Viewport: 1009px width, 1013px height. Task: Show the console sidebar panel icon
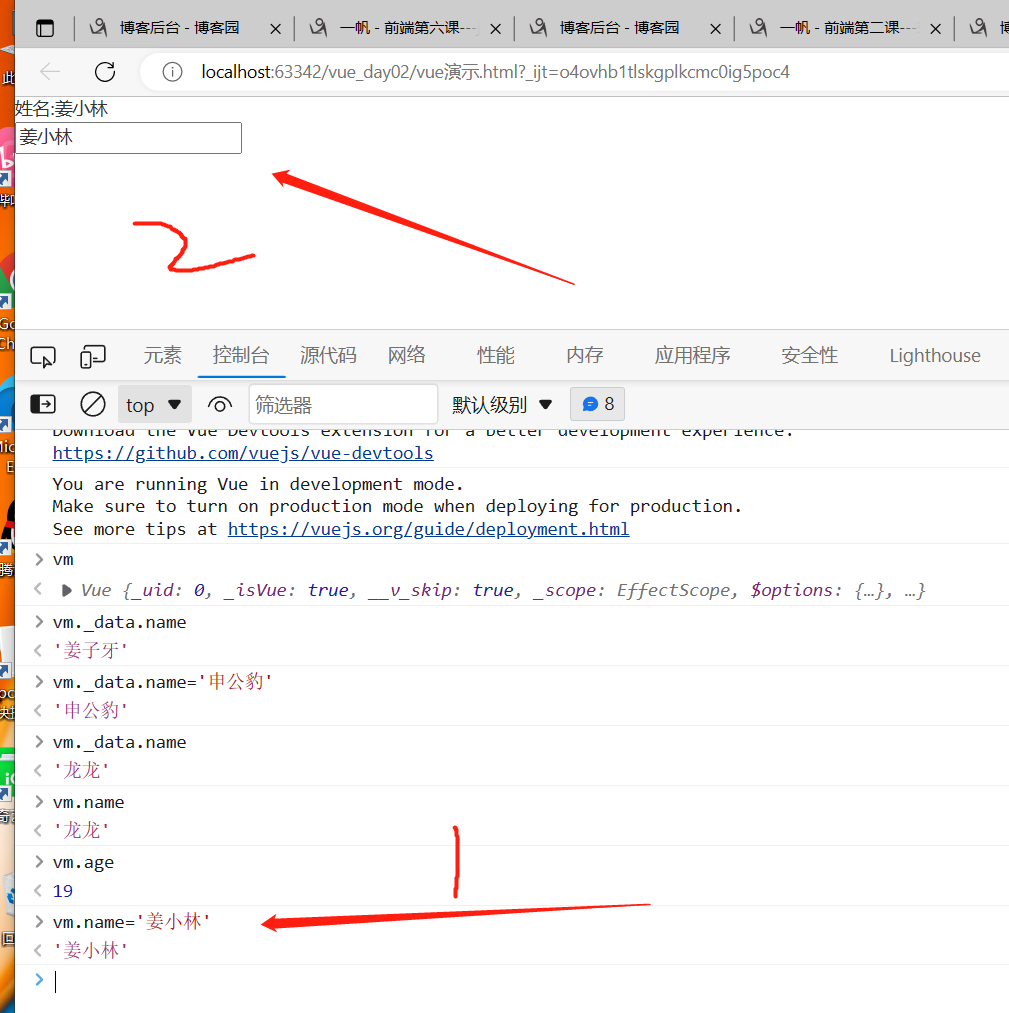pyautogui.click(x=43, y=404)
